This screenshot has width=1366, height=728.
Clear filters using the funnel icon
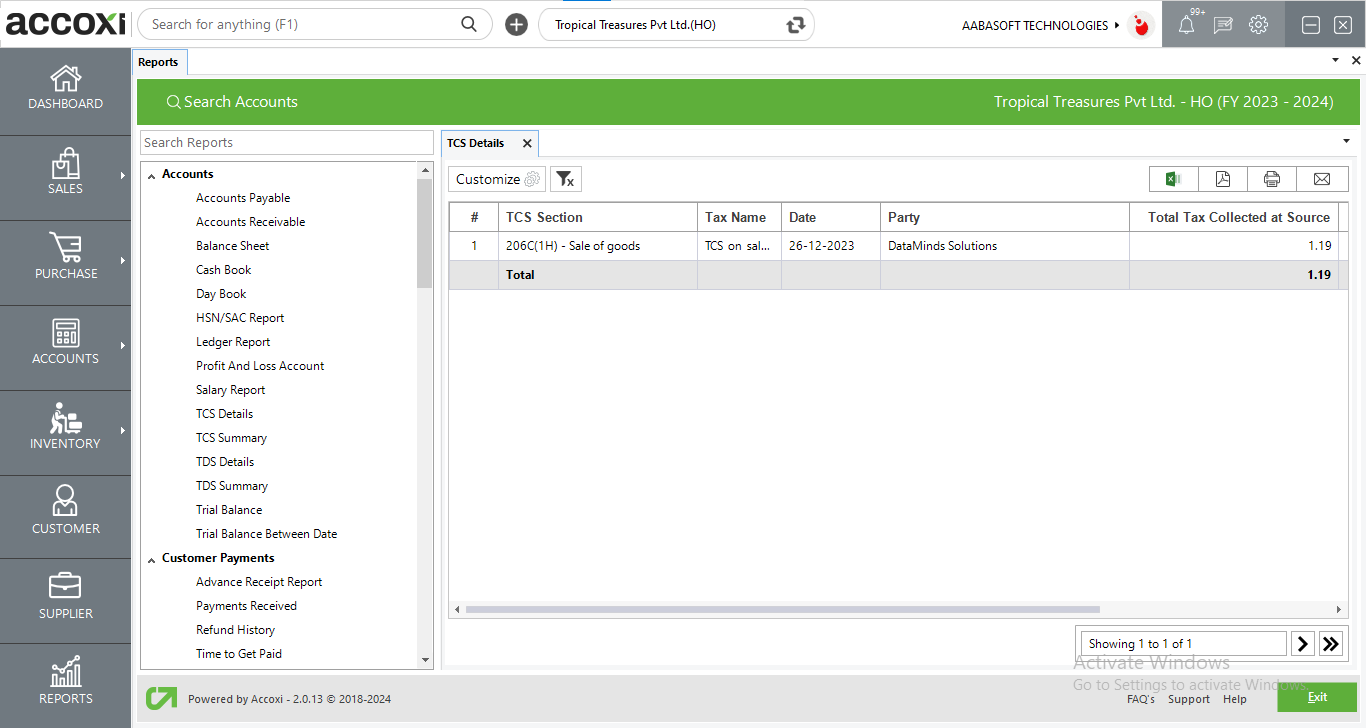tap(565, 179)
